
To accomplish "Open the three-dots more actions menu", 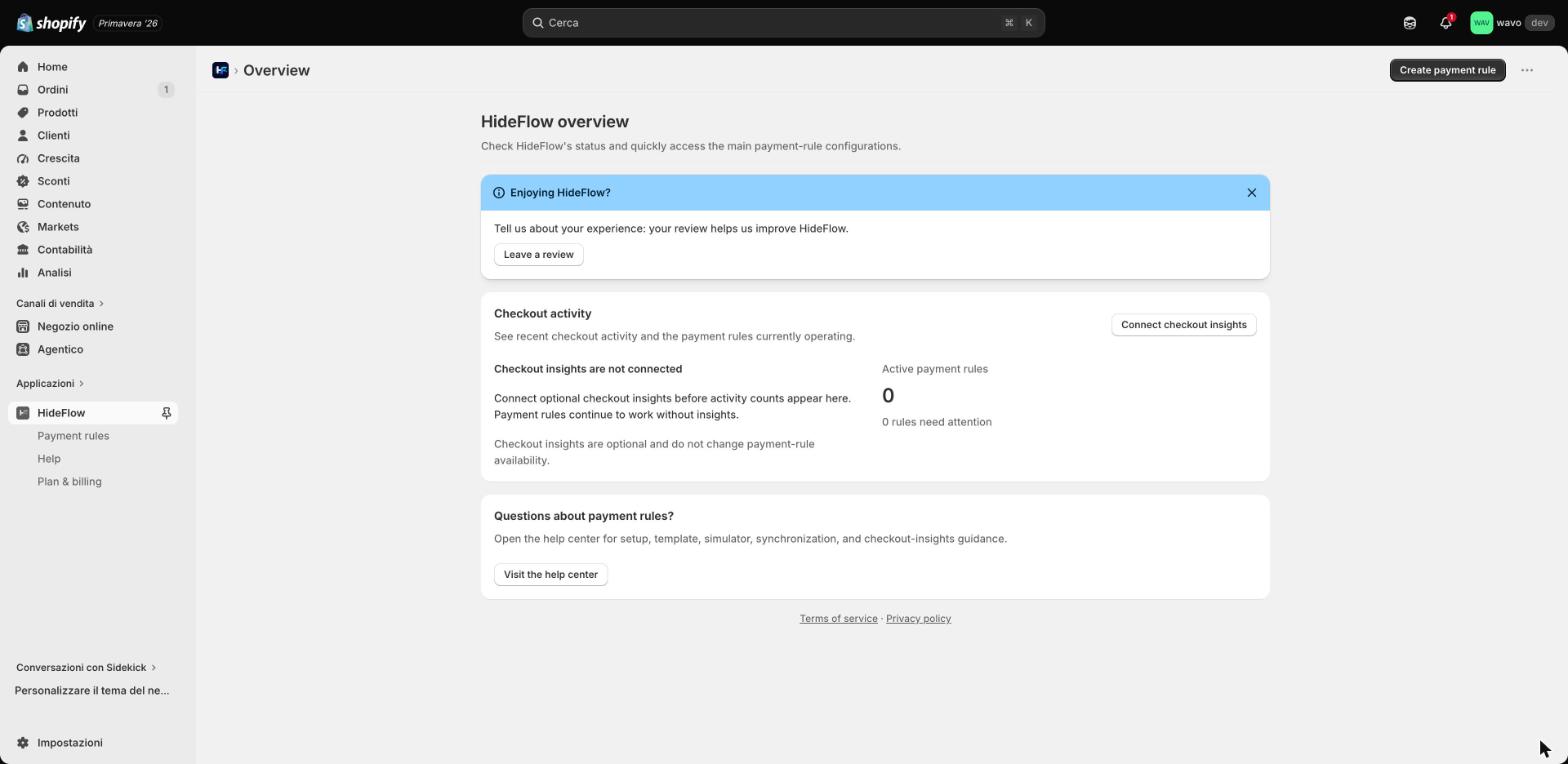I will (x=1527, y=70).
